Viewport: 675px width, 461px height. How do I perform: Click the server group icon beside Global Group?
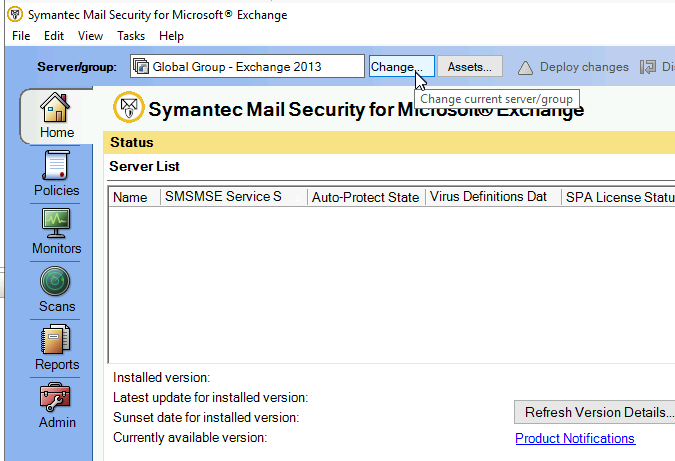click(x=141, y=66)
